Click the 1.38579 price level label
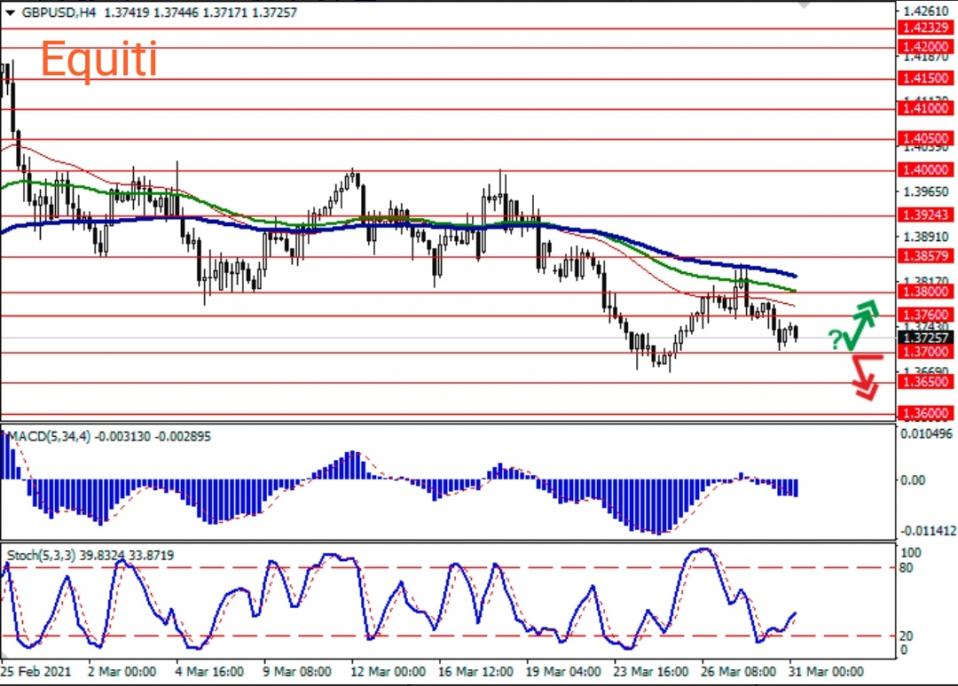 (926, 256)
